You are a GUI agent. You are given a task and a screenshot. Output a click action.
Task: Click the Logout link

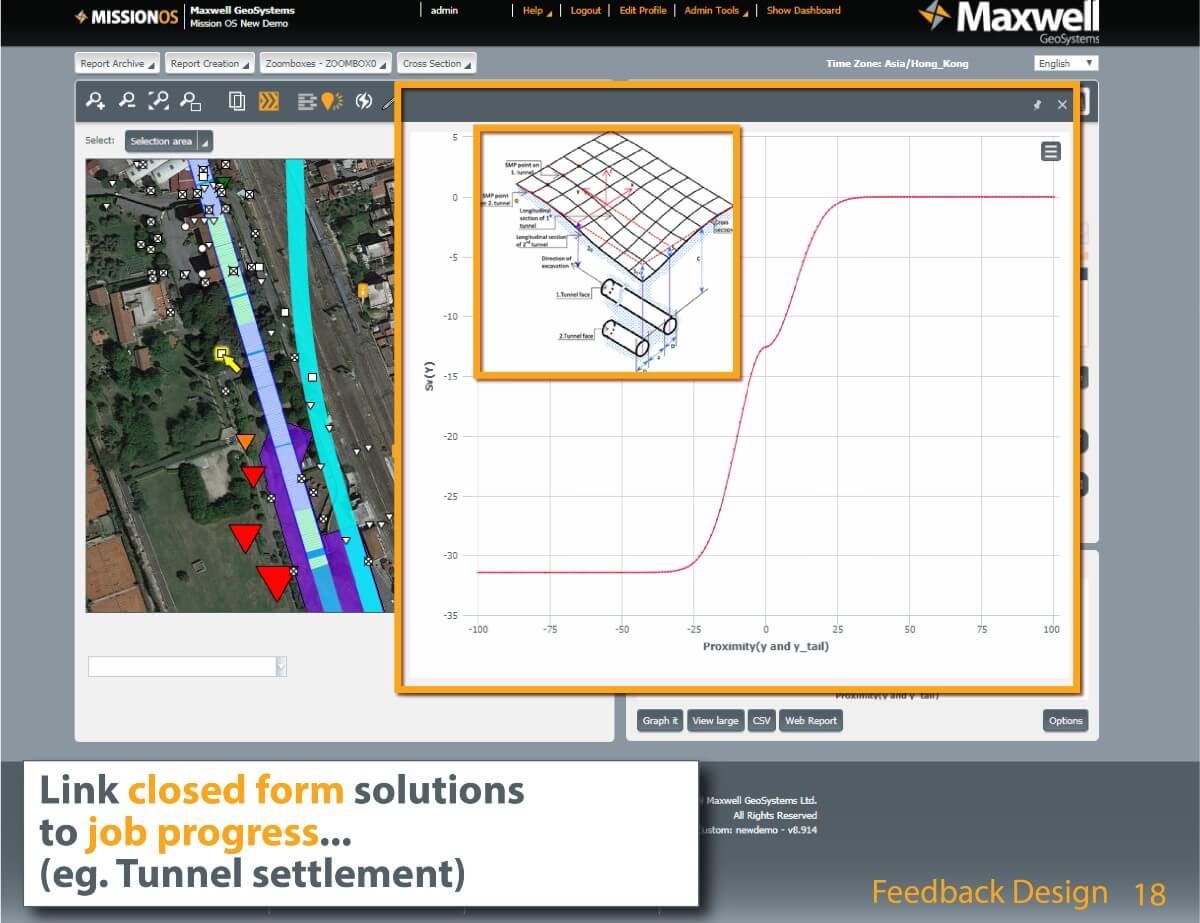tap(586, 10)
